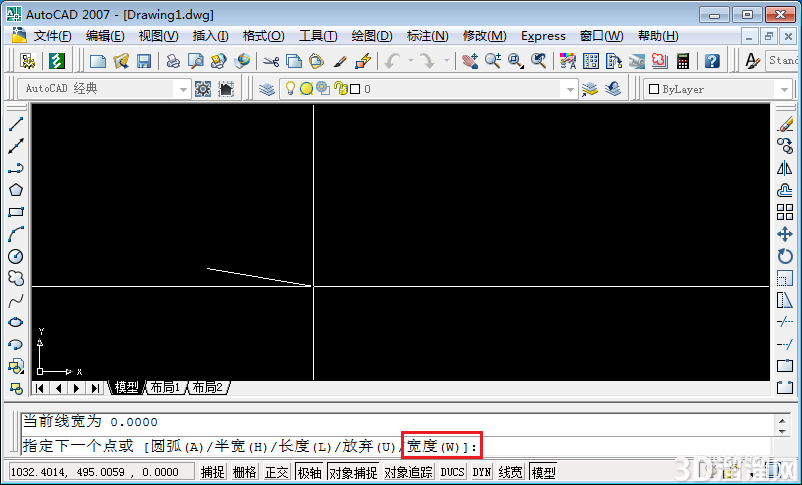This screenshot has height=485, width=802.
Task: Click the New drawing icon
Action: 97,61
